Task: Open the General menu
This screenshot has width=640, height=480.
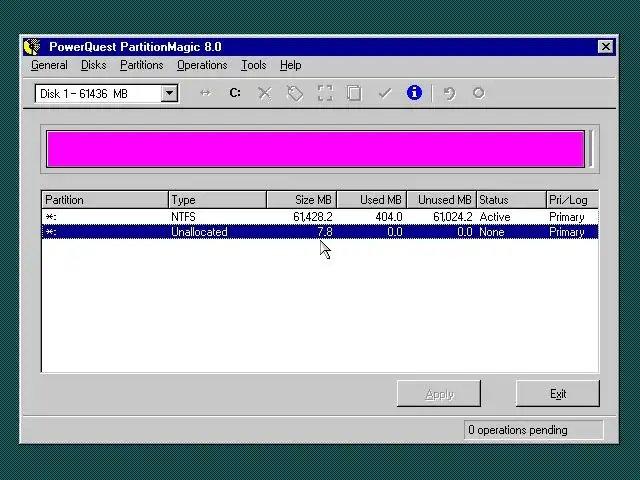Action: (x=49, y=65)
